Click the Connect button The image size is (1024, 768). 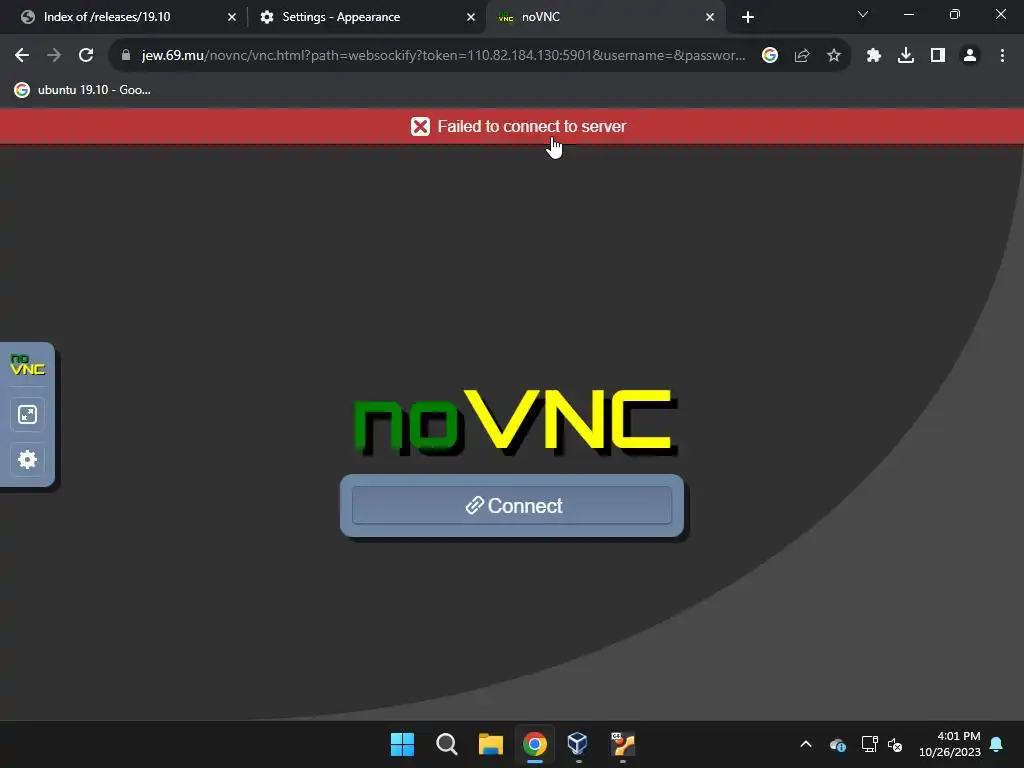[x=512, y=505]
